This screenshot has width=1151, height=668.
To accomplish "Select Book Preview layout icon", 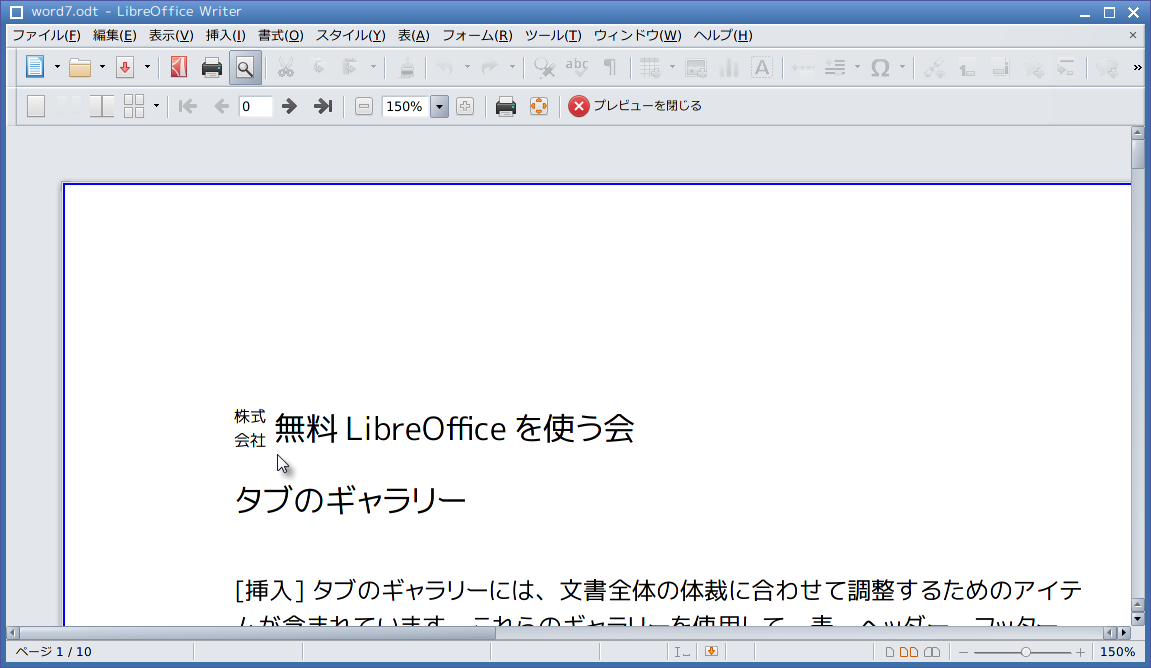I will tap(102, 106).
